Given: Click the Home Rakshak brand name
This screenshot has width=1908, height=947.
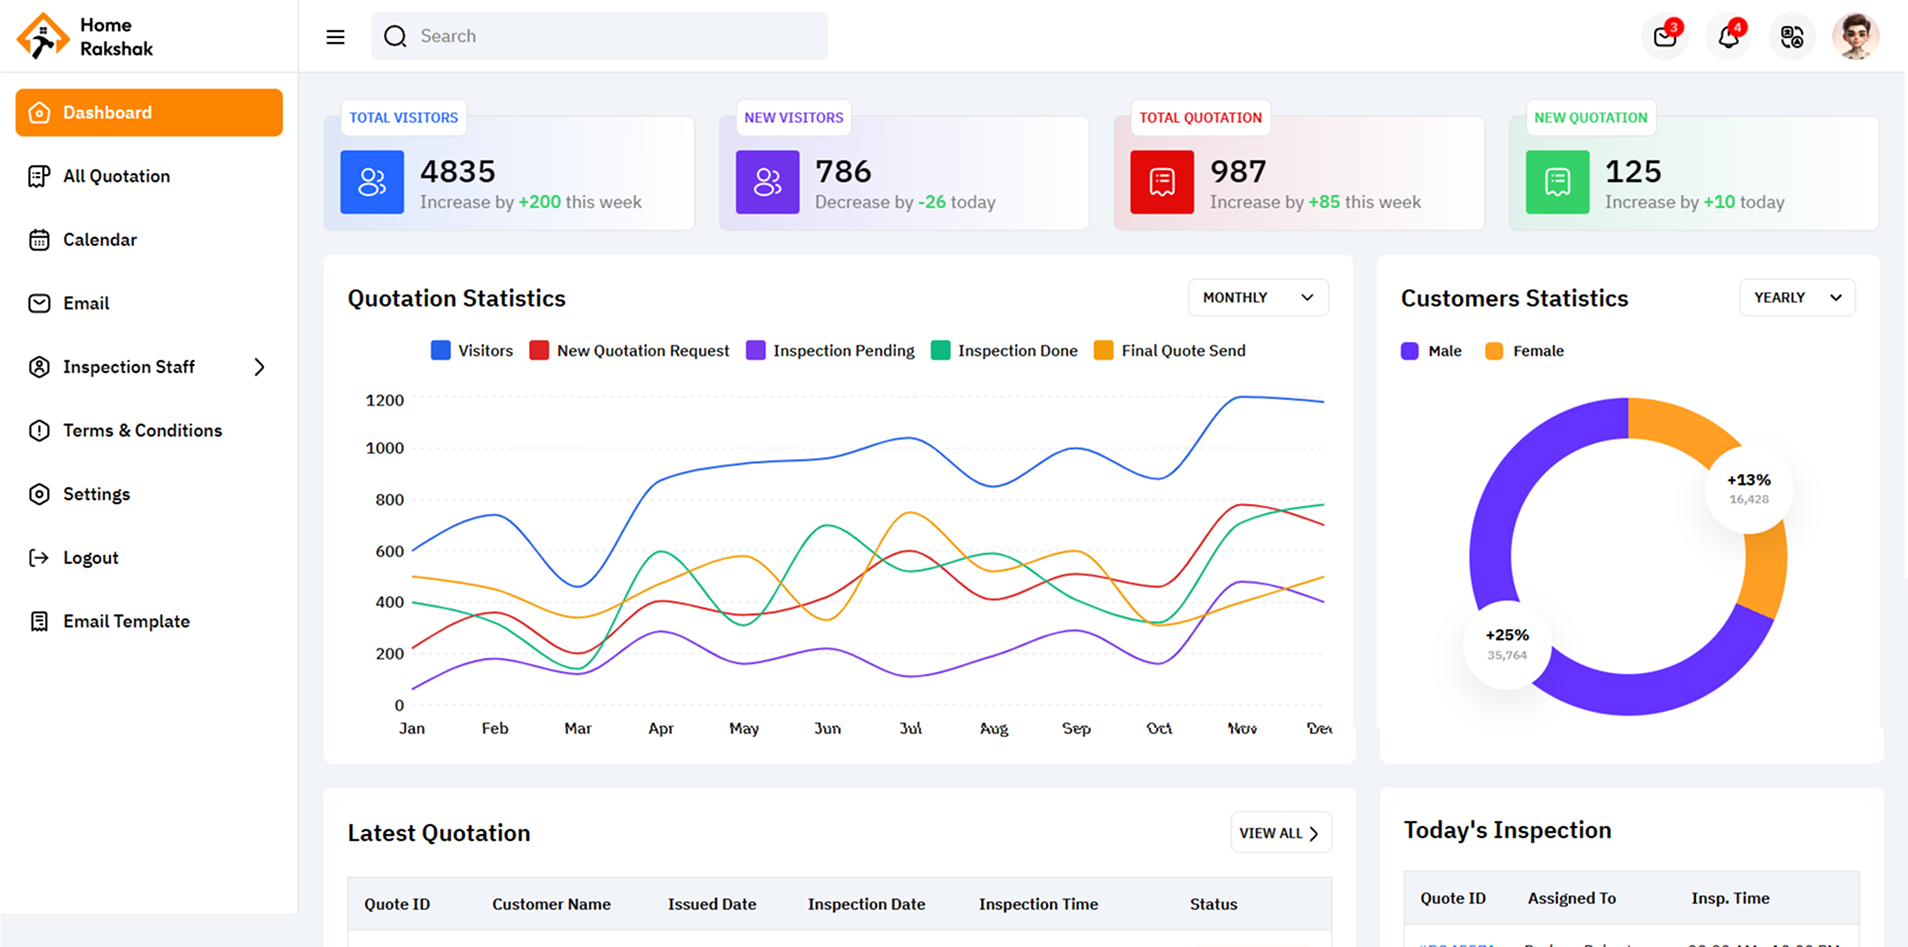Looking at the screenshot, I should pos(117,37).
